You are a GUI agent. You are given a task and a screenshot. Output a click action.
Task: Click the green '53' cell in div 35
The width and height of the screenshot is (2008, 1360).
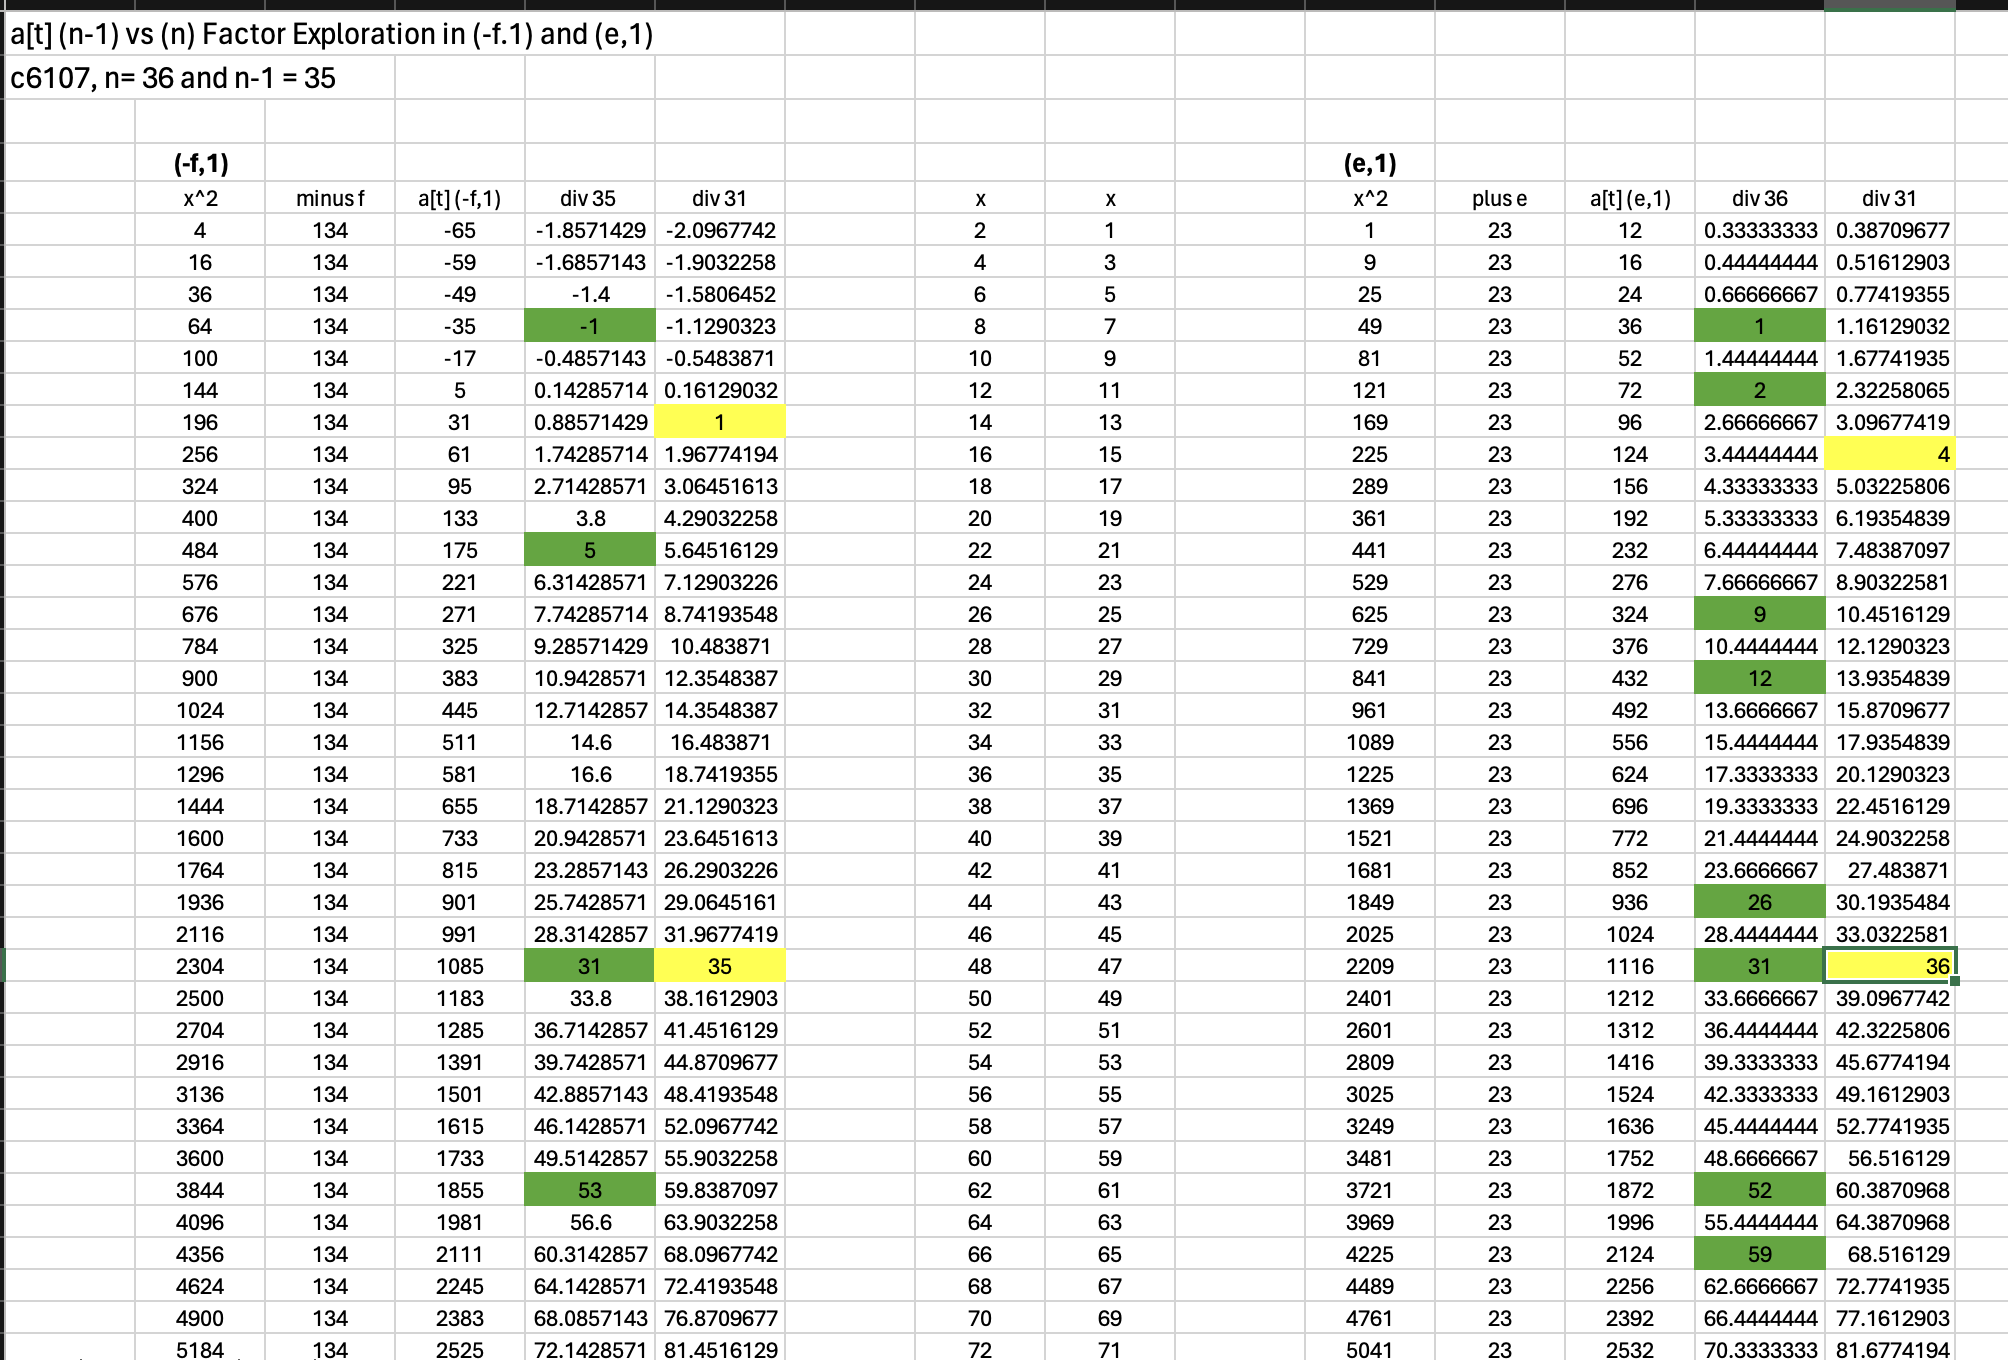click(x=590, y=1190)
